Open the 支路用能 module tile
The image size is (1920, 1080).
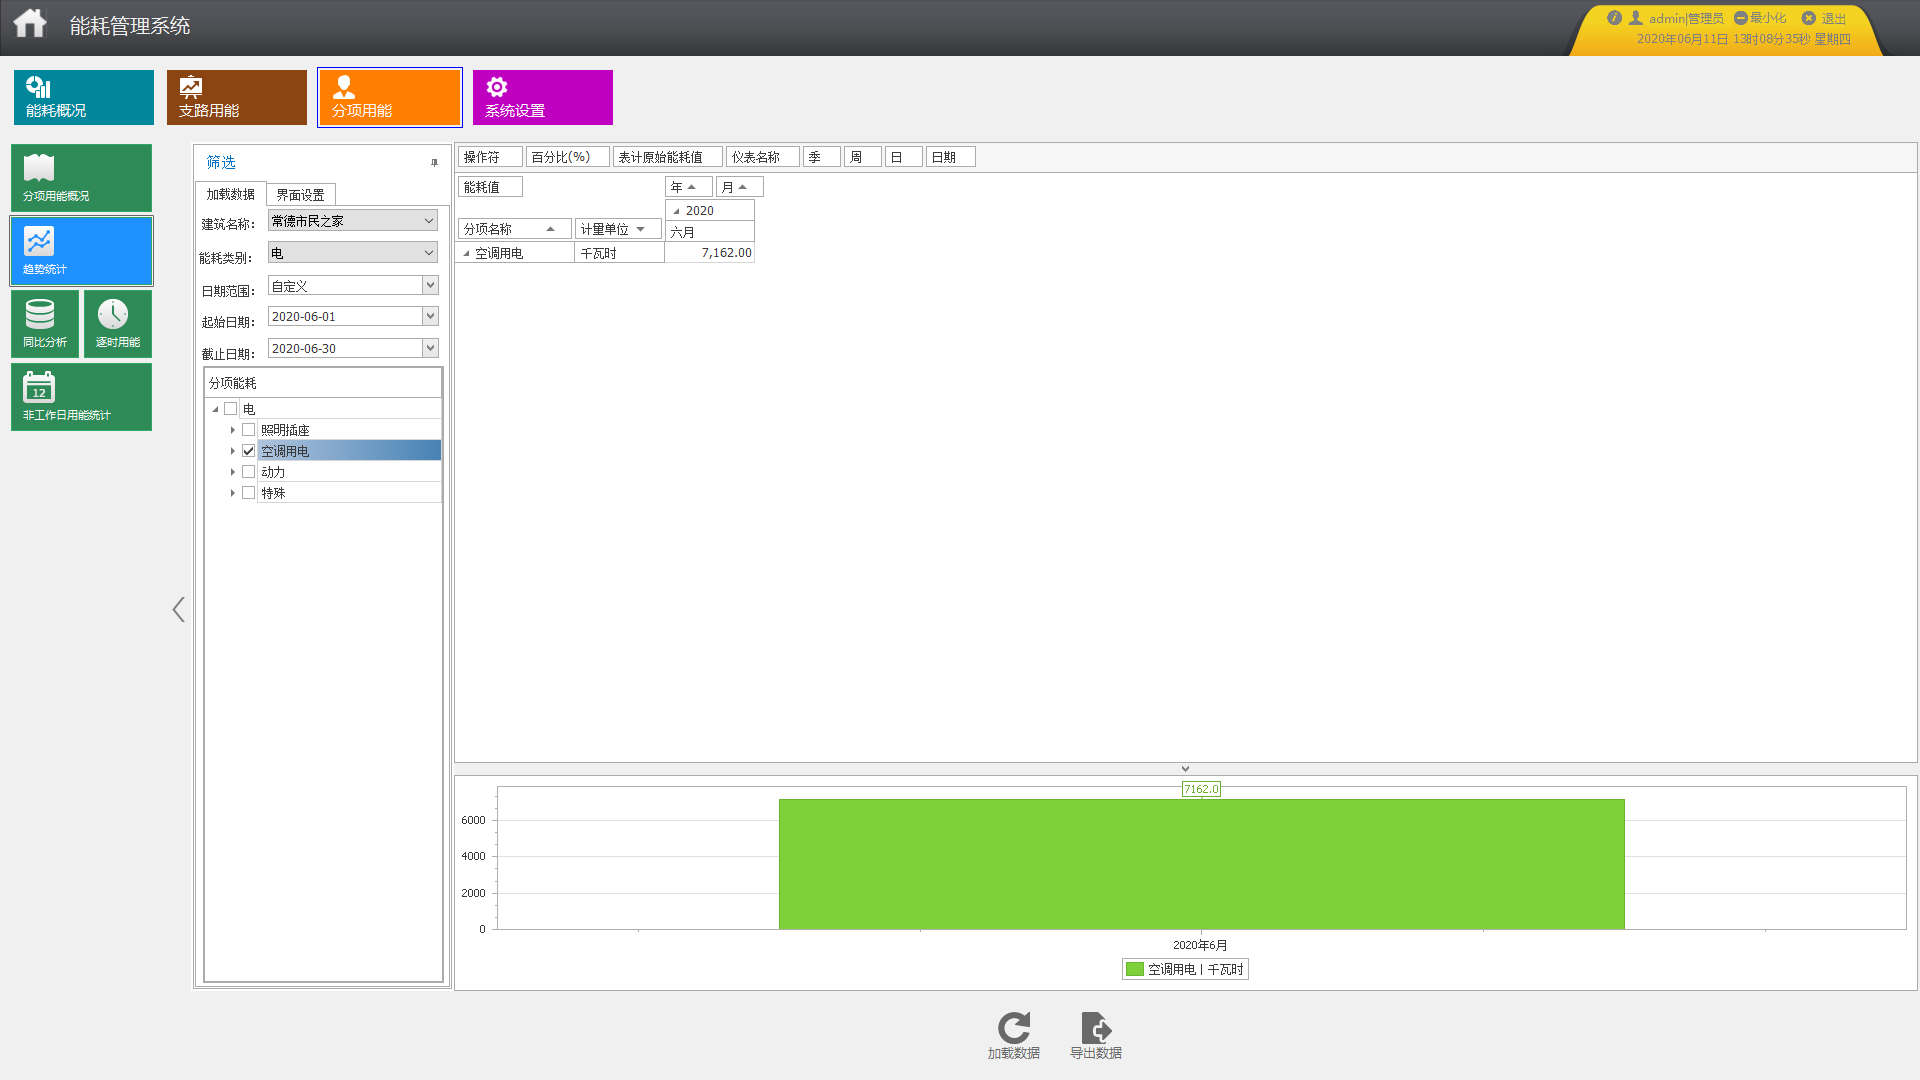pyautogui.click(x=237, y=97)
